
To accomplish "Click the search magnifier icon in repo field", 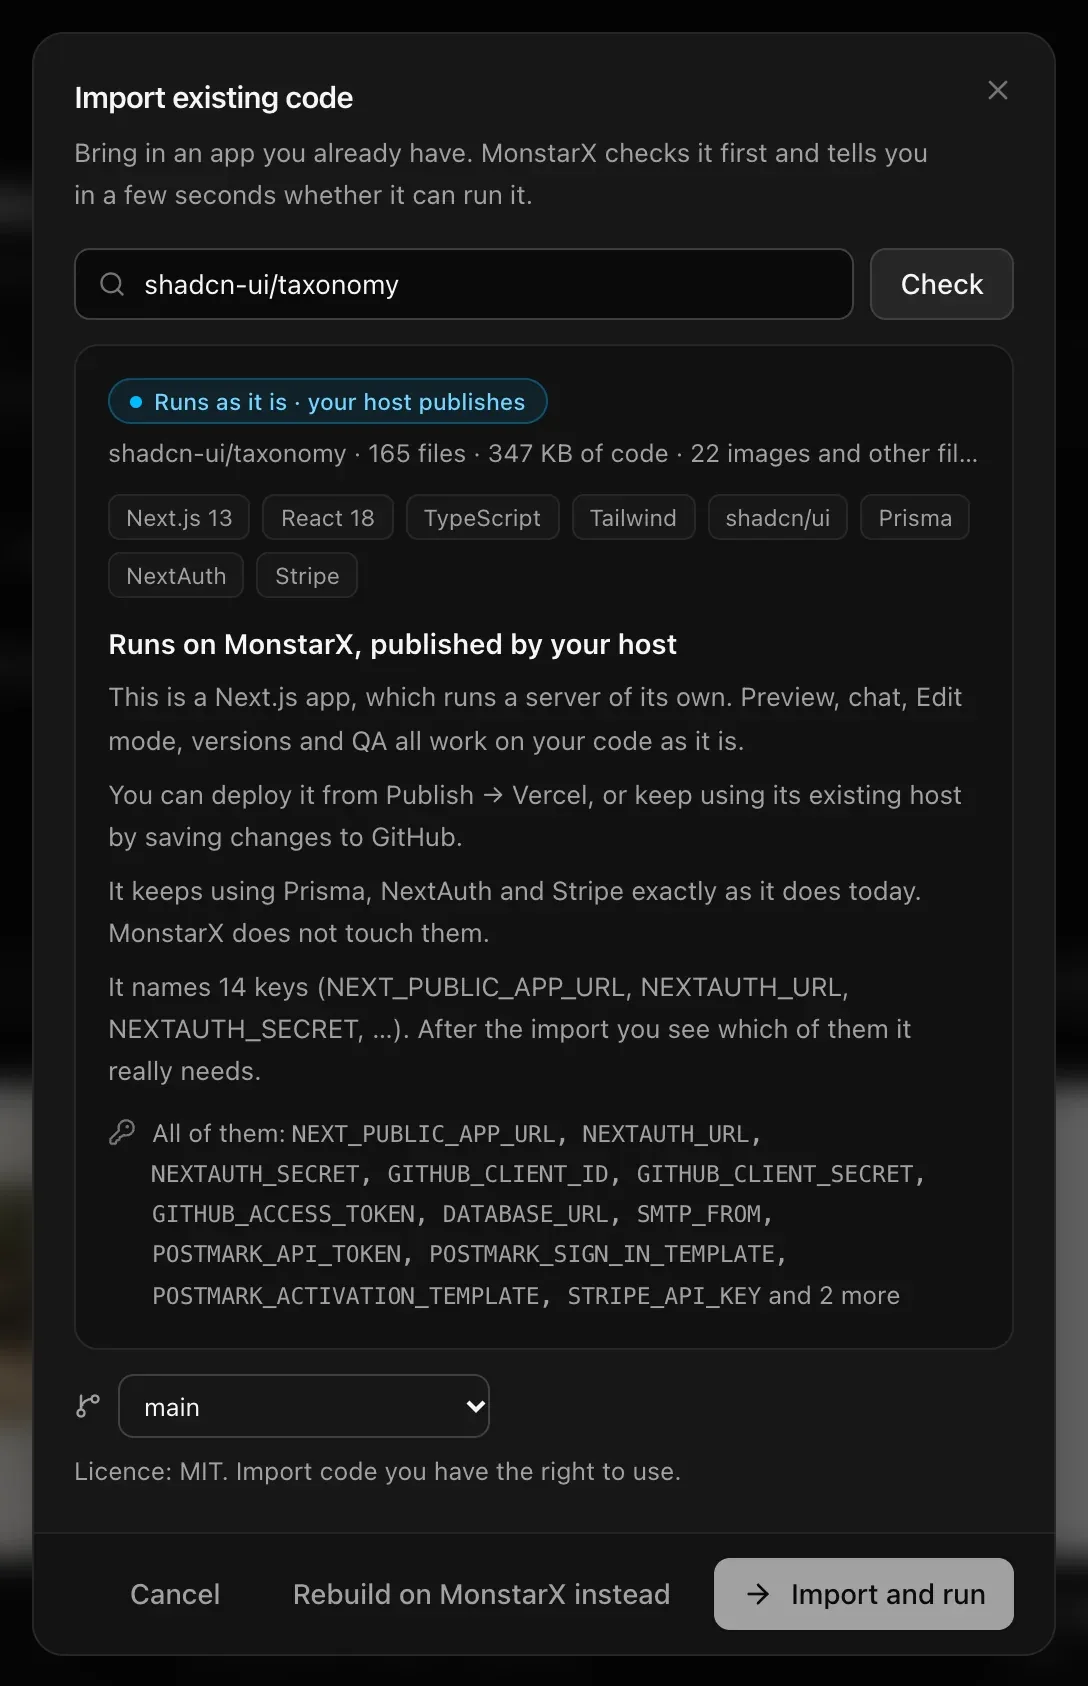I will [112, 285].
